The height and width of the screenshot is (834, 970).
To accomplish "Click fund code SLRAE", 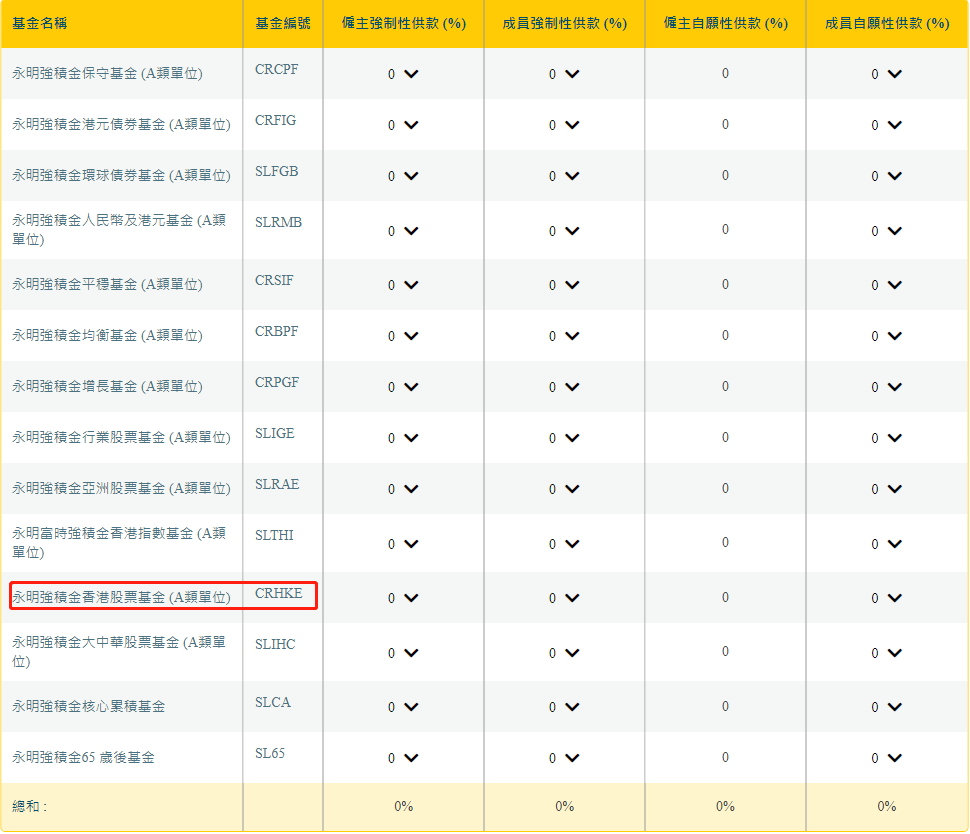I will 277,484.
